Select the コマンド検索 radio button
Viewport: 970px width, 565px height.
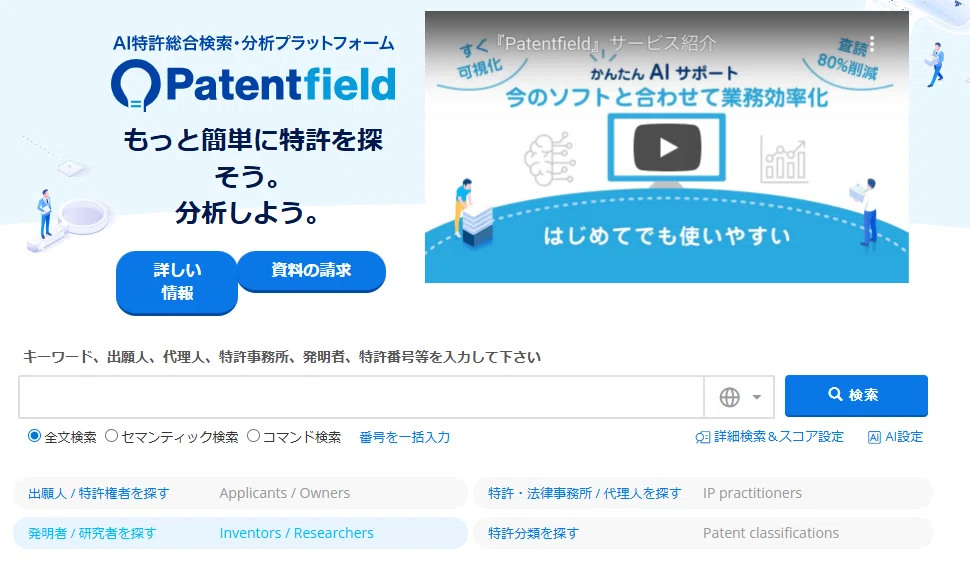[x=254, y=436]
